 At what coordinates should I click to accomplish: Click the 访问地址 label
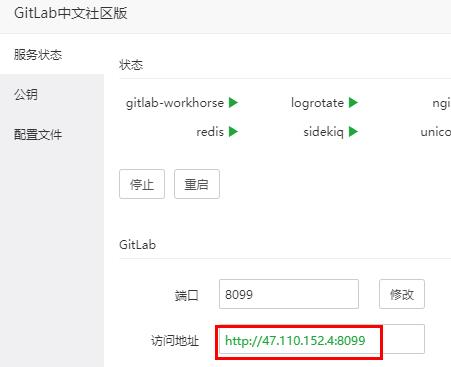(175, 340)
